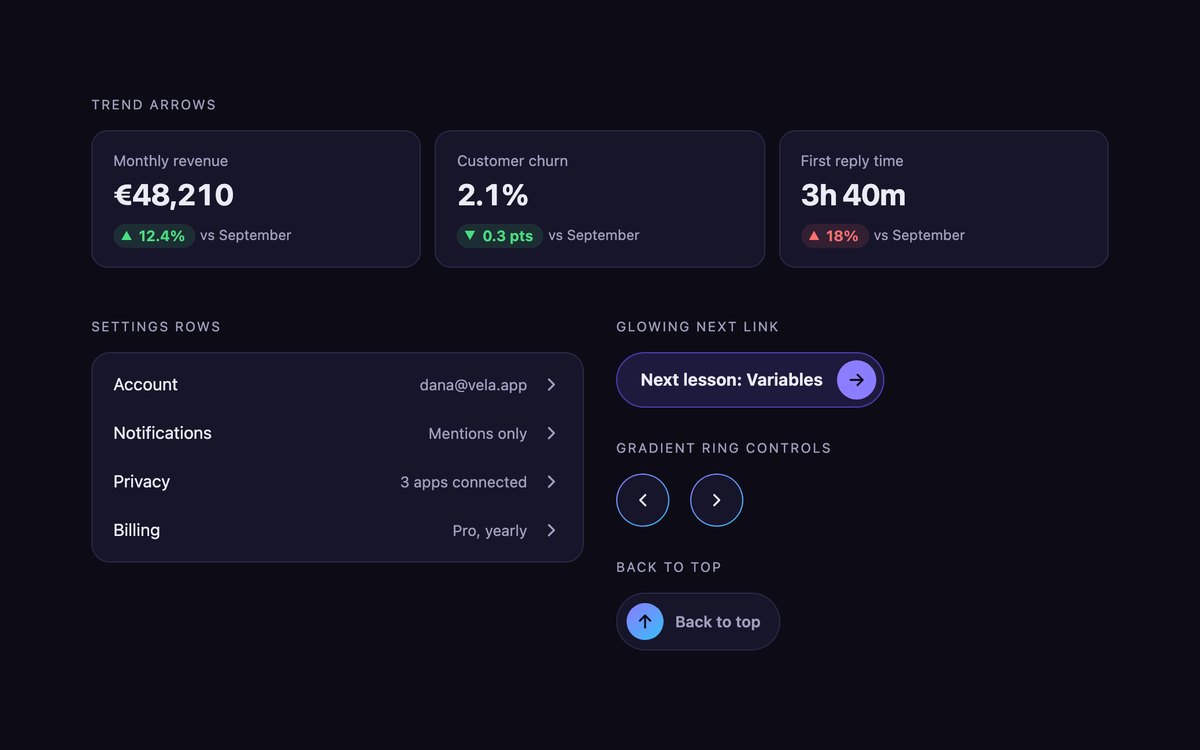Click the dana@vela.app value
Screen dimensions: 1200x750
(473, 385)
